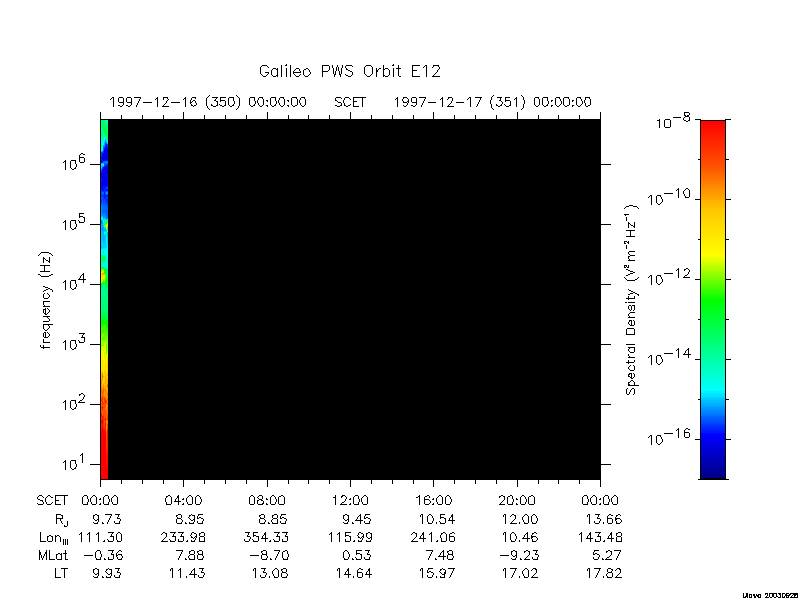Click the R_J value "10.54"
Image resolution: width=800 pixels, height=600 pixels.
click(437, 519)
